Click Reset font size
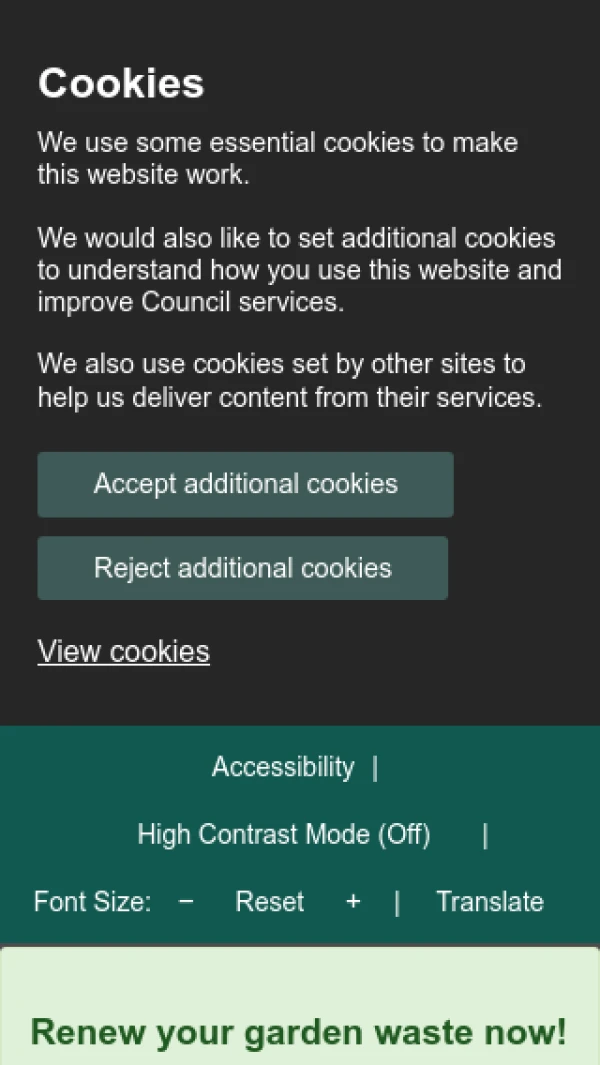The height and width of the screenshot is (1065, 600). (x=270, y=901)
